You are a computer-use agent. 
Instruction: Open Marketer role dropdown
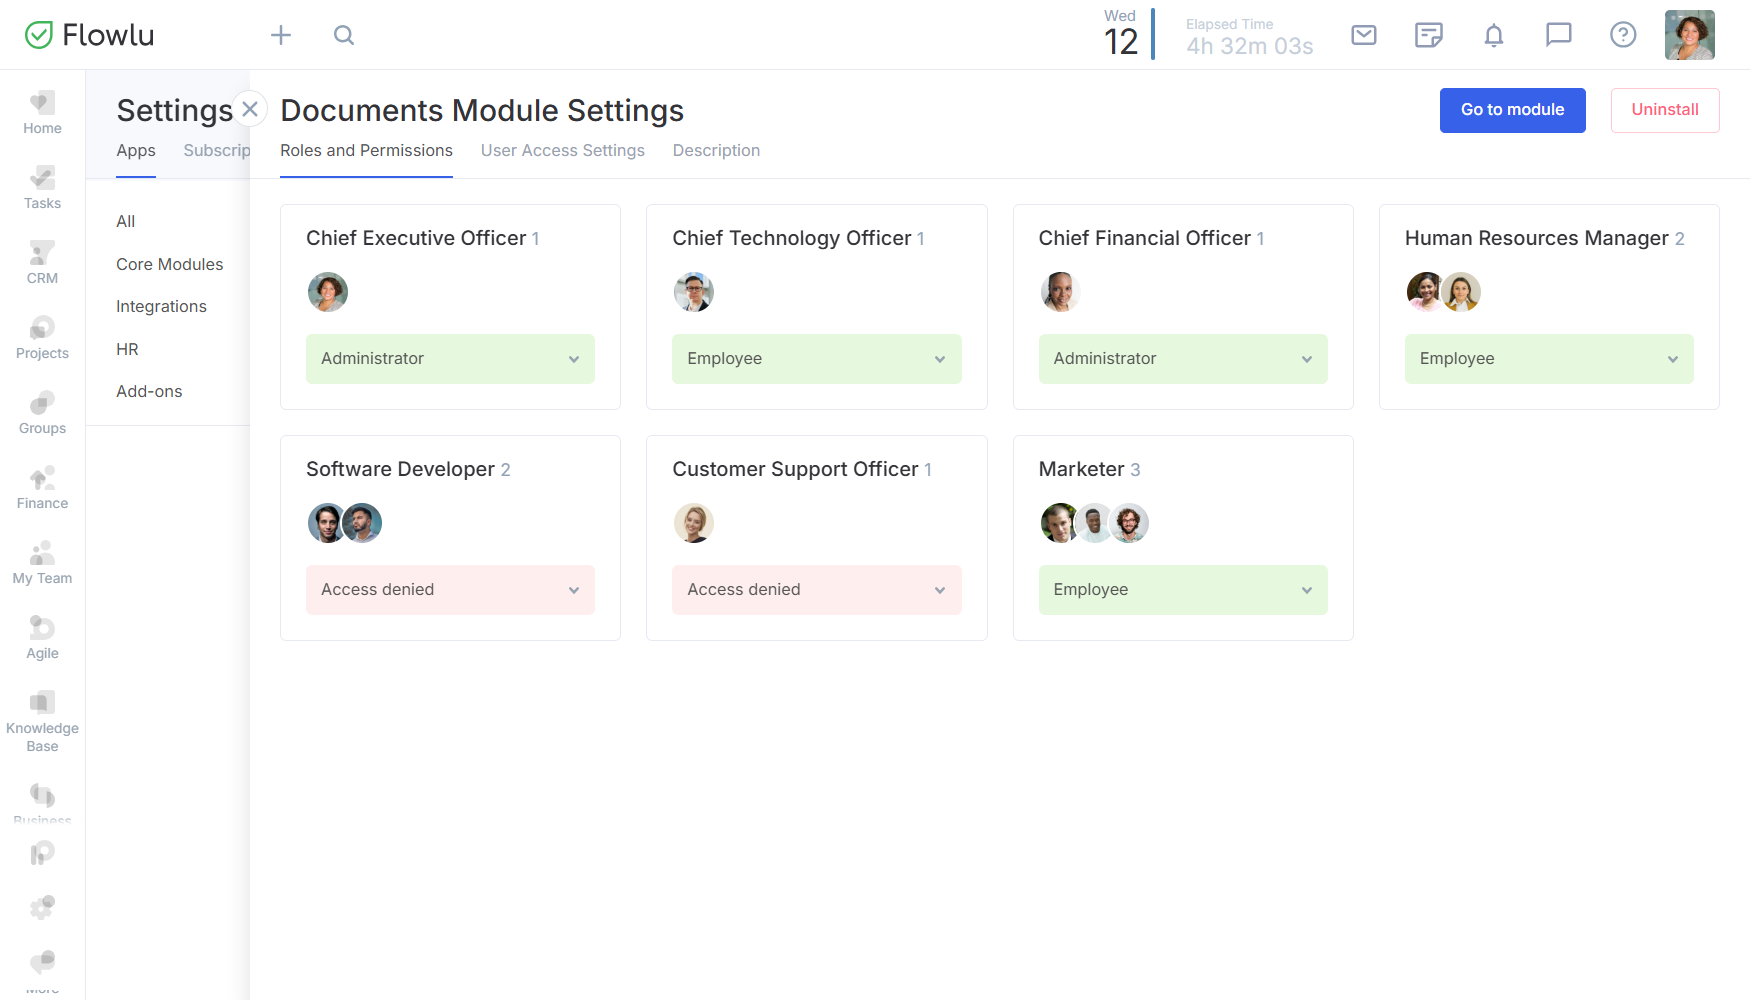coord(1183,590)
